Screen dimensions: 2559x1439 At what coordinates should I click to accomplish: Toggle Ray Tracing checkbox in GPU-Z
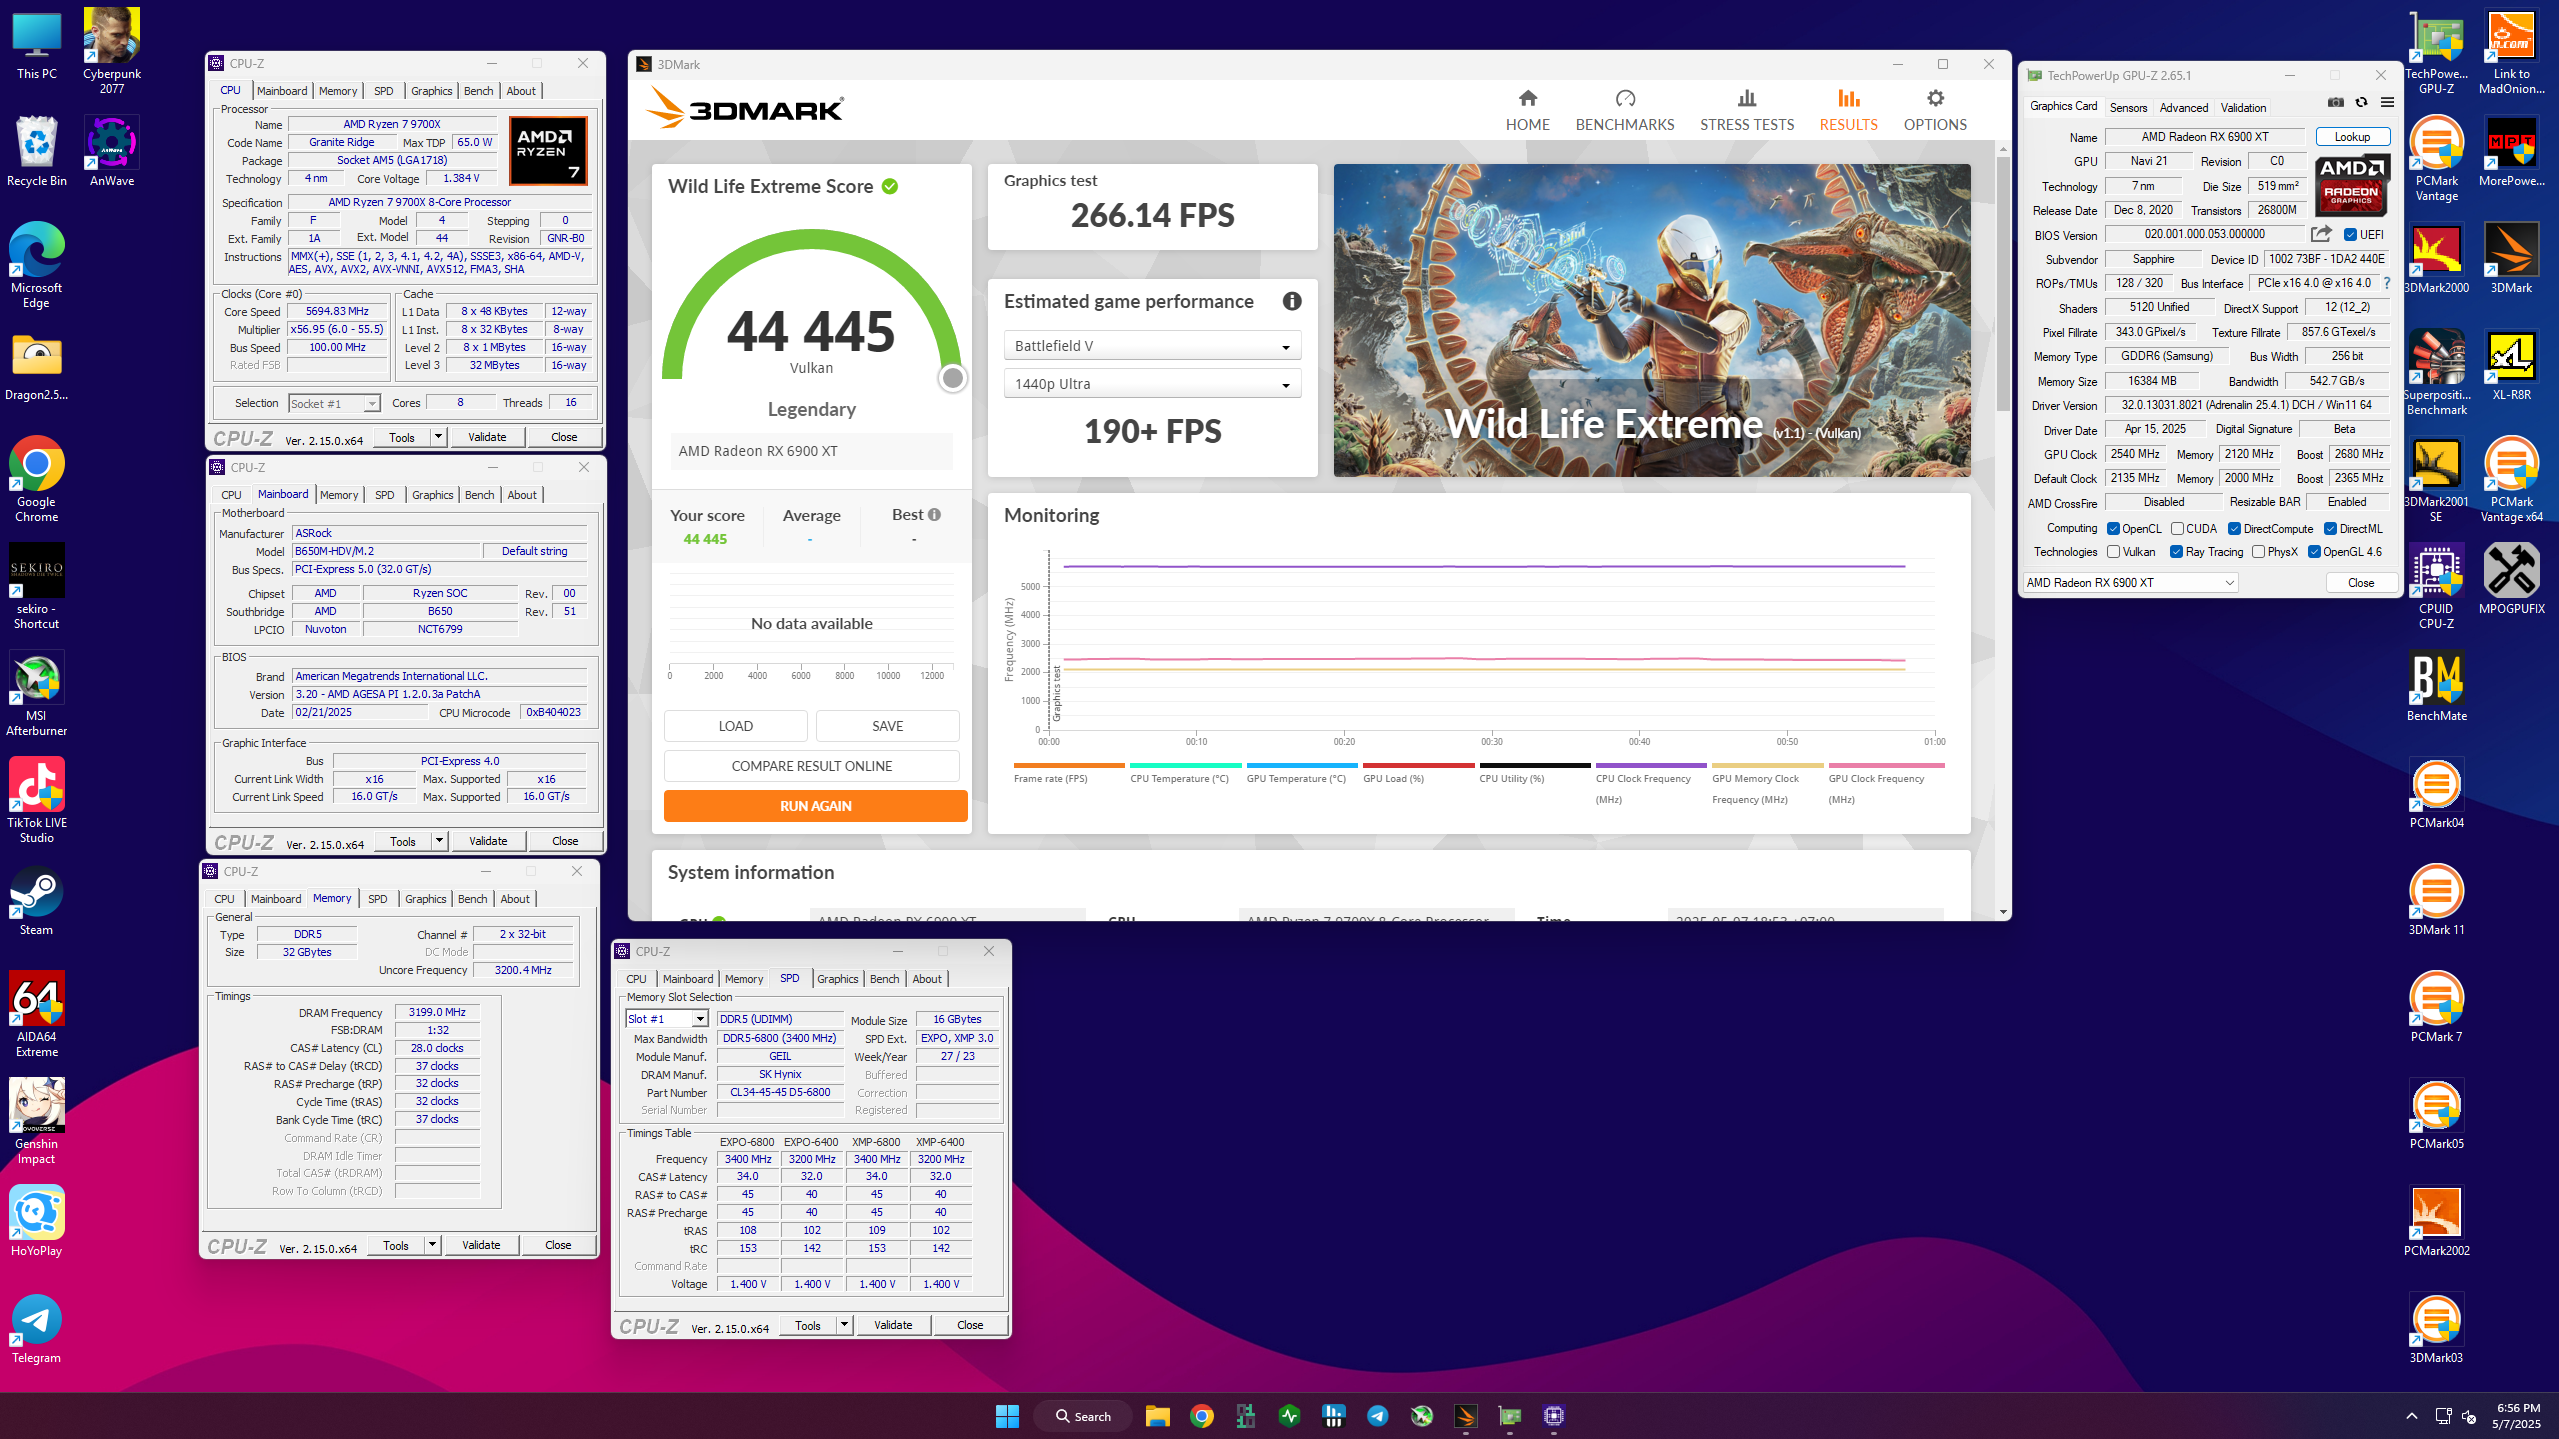tap(2176, 552)
